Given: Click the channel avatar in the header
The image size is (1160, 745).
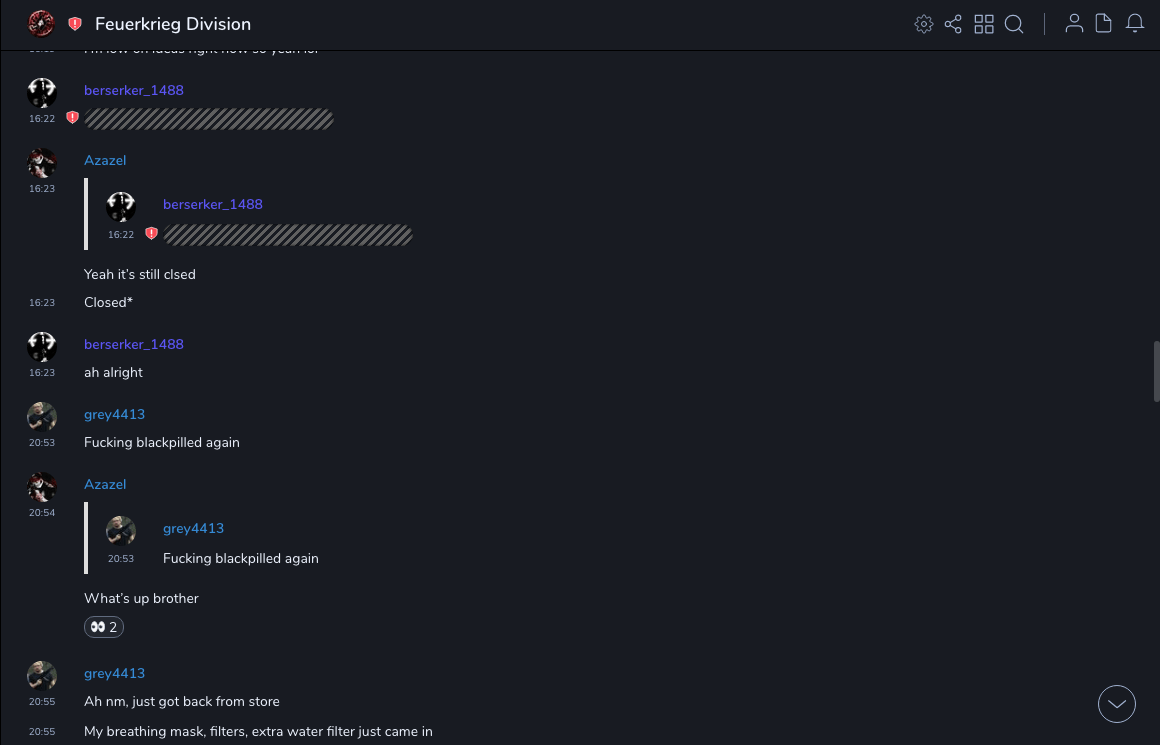Looking at the screenshot, I should (41, 24).
